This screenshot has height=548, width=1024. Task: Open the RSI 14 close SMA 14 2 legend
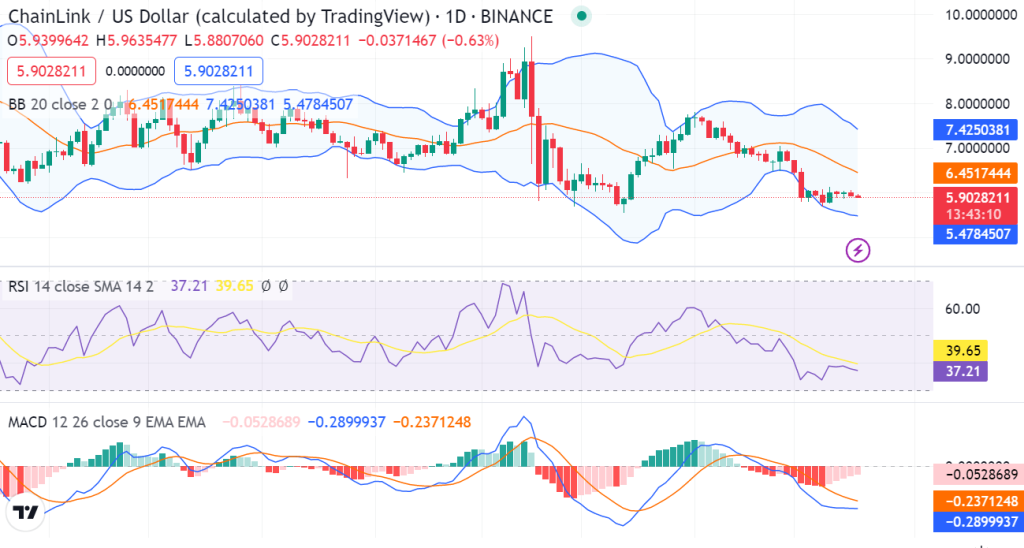(x=81, y=286)
